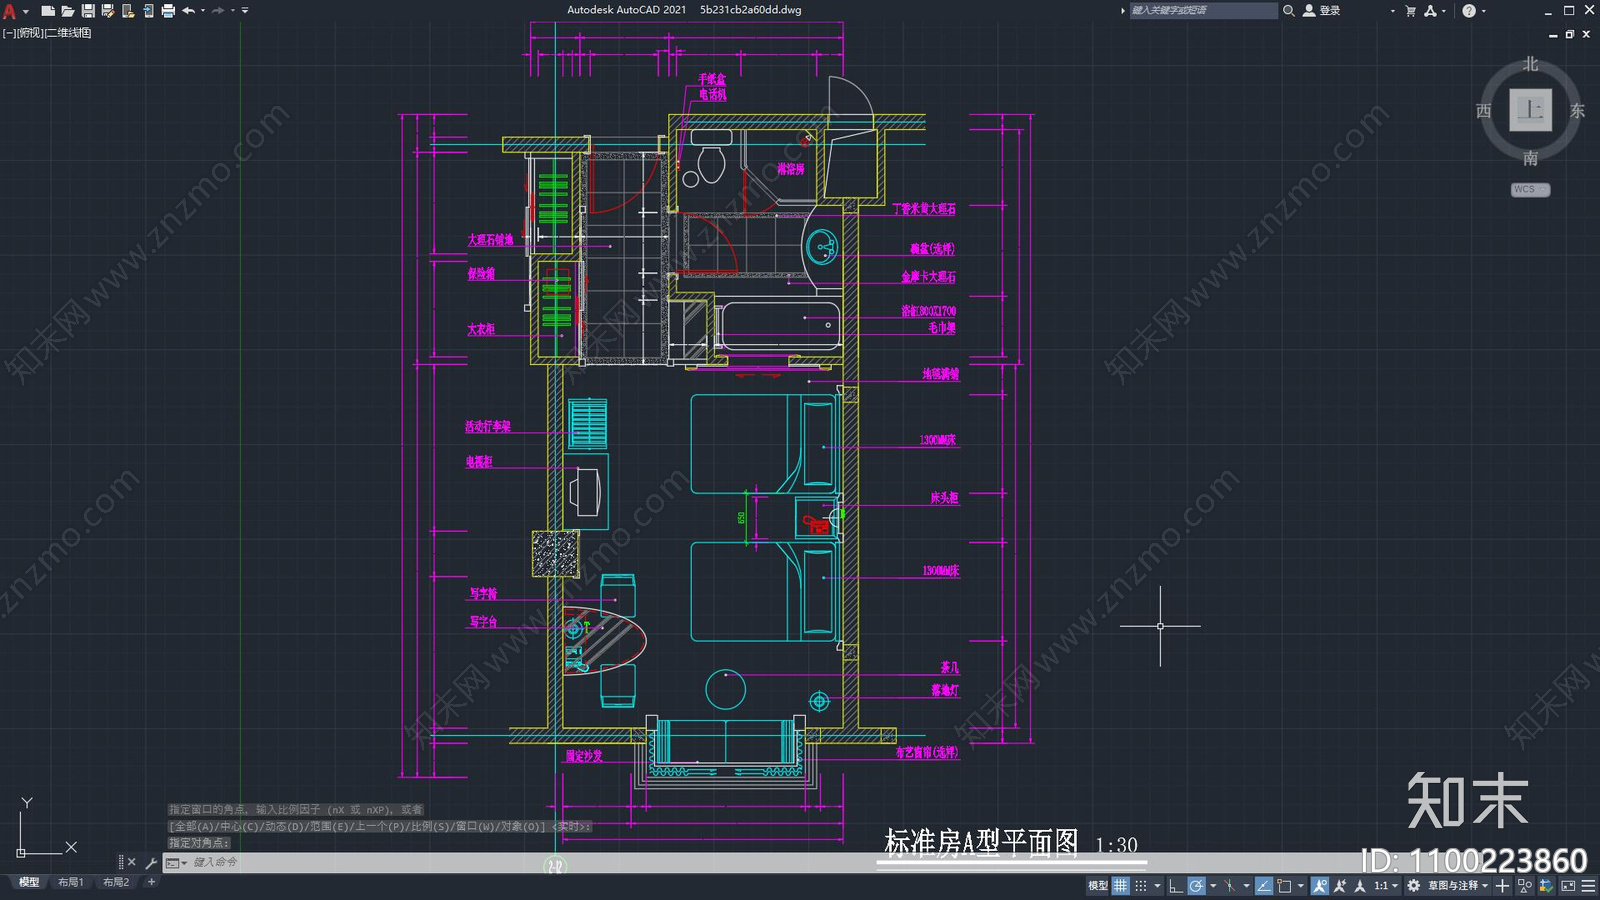Click the Undo arrow icon
Viewport: 1600px width, 900px height.
point(188,11)
